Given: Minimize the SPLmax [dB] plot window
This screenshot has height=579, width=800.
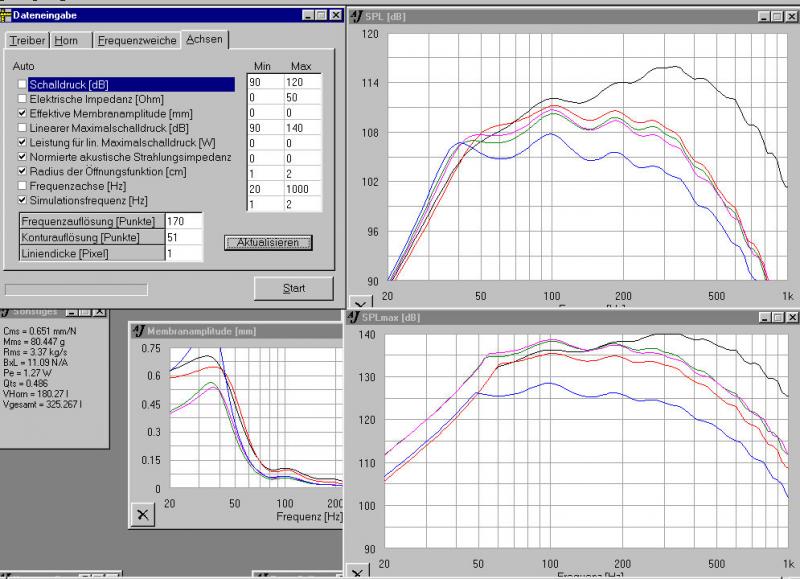Looking at the screenshot, I should [x=764, y=317].
